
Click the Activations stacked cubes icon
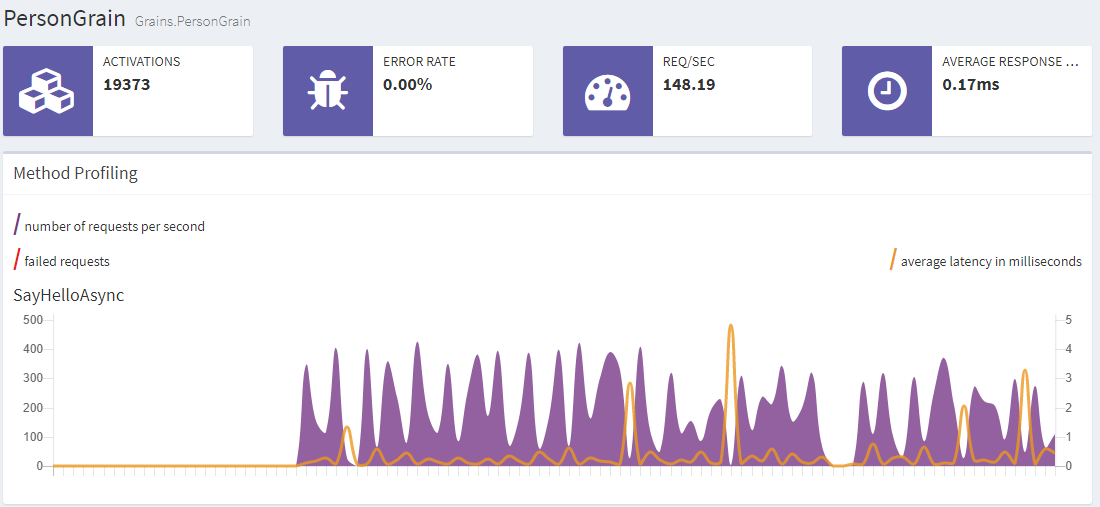(x=48, y=91)
